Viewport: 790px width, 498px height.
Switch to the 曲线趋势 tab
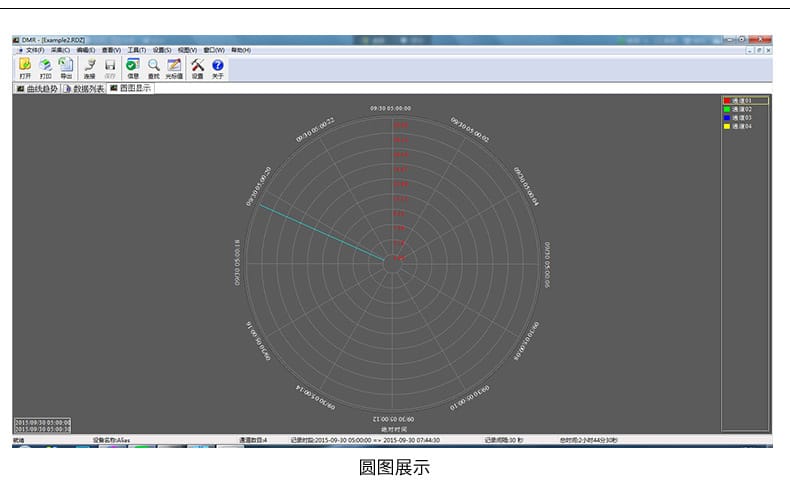point(42,88)
